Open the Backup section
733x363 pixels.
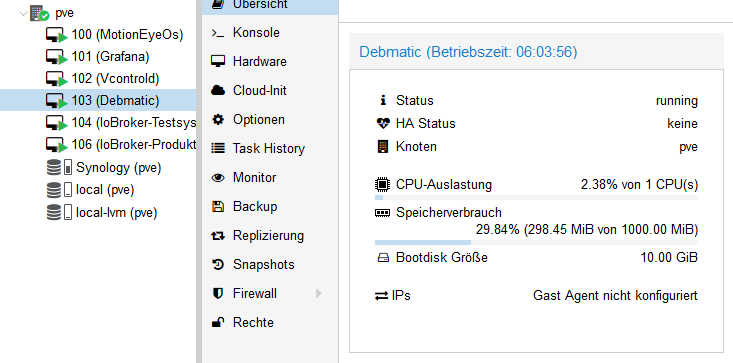coord(270,206)
